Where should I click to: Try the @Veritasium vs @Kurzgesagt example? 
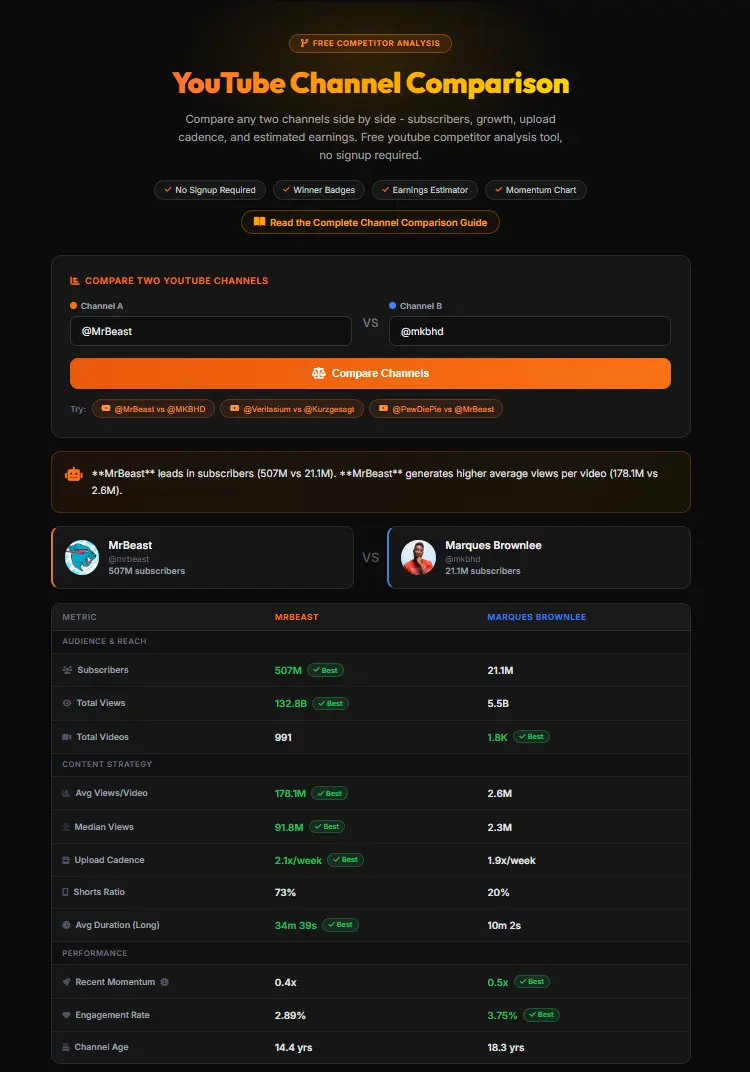pyautogui.click(x=292, y=409)
